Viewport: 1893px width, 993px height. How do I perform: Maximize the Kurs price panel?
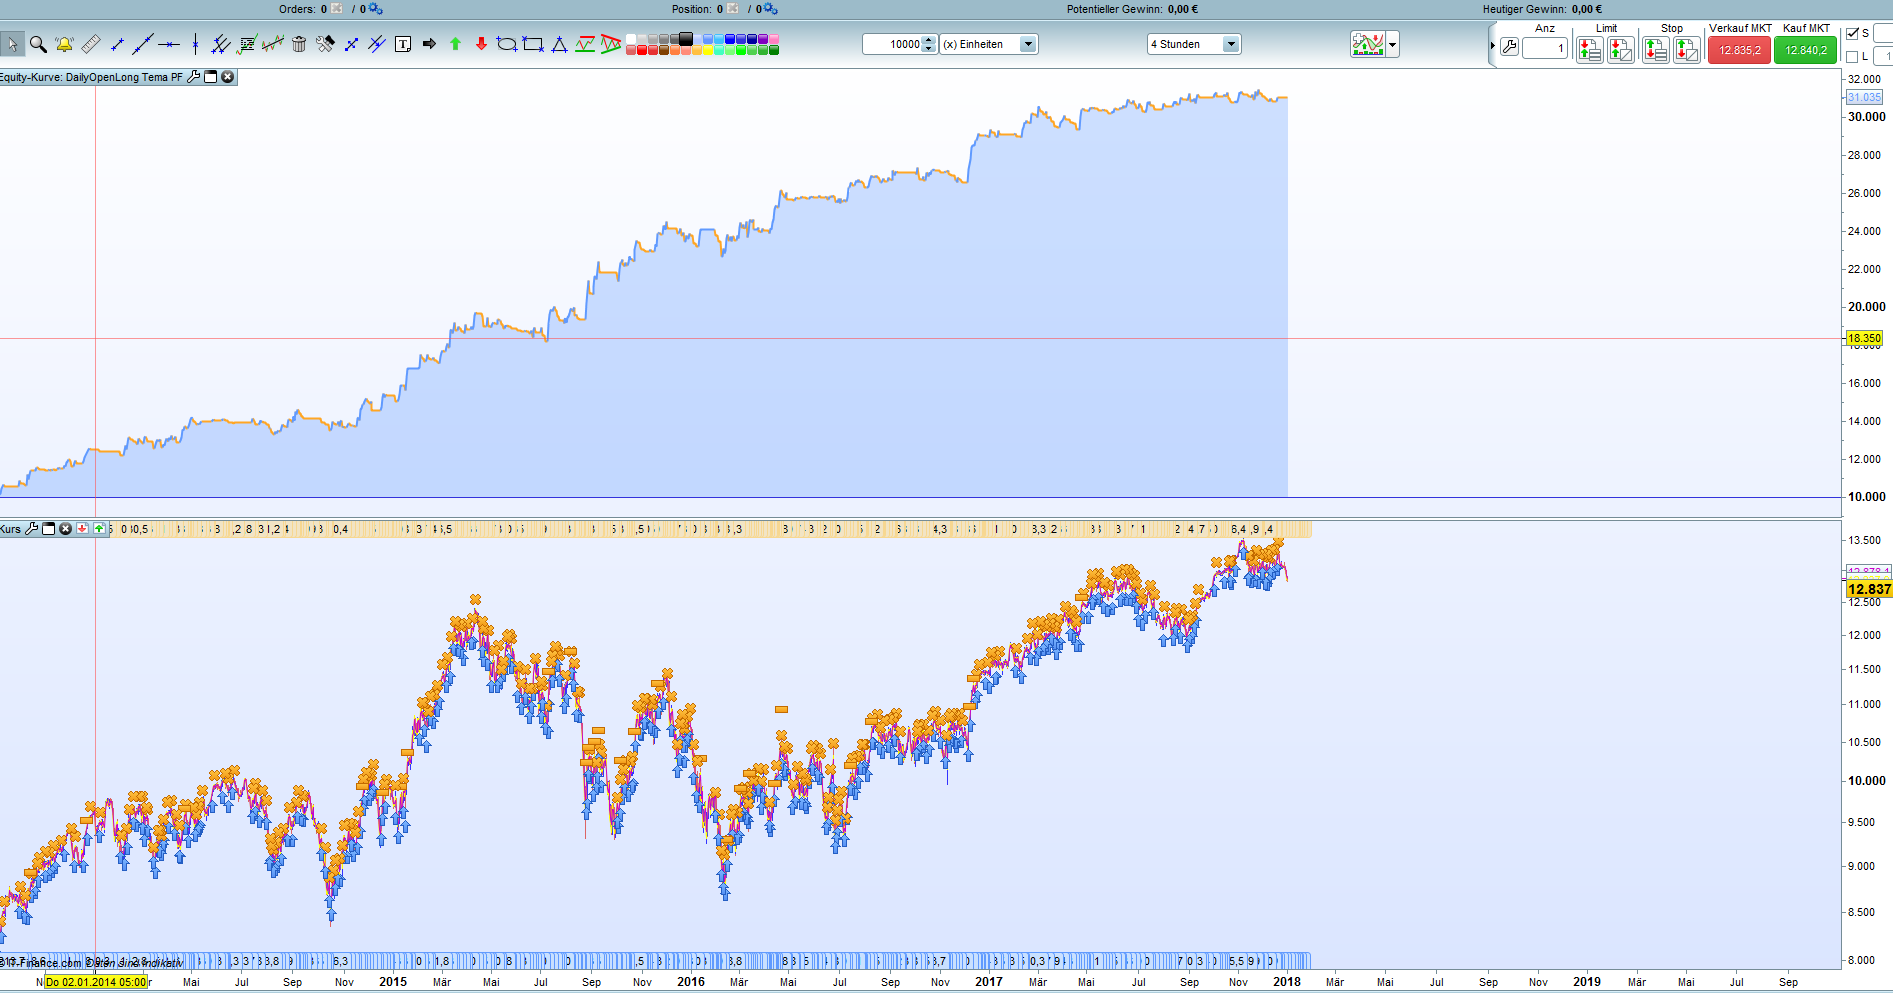(49, 529)
